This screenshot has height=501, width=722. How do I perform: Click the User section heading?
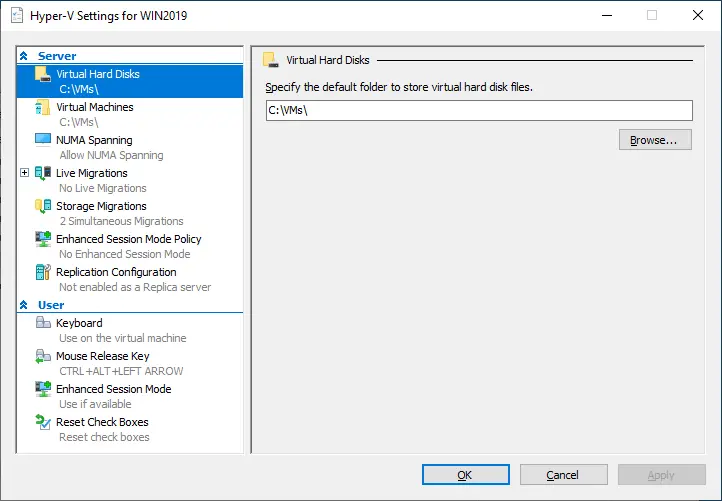click(51, 305)
